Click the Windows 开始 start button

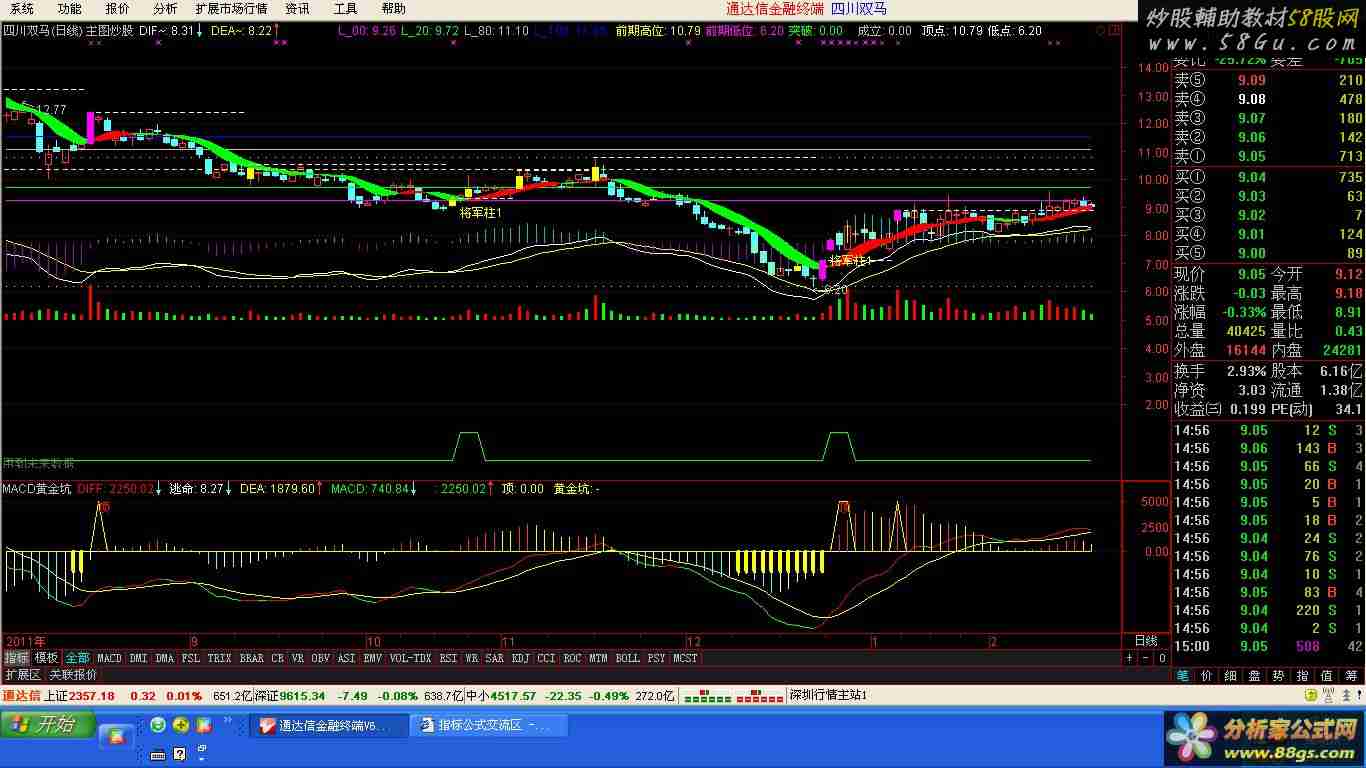tap(48, 724)
